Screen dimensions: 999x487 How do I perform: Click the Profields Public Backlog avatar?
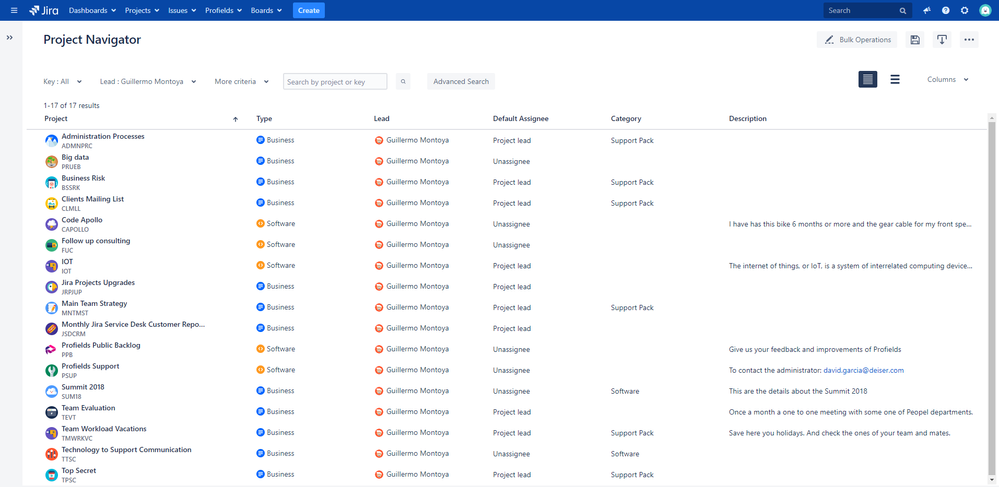52,349
